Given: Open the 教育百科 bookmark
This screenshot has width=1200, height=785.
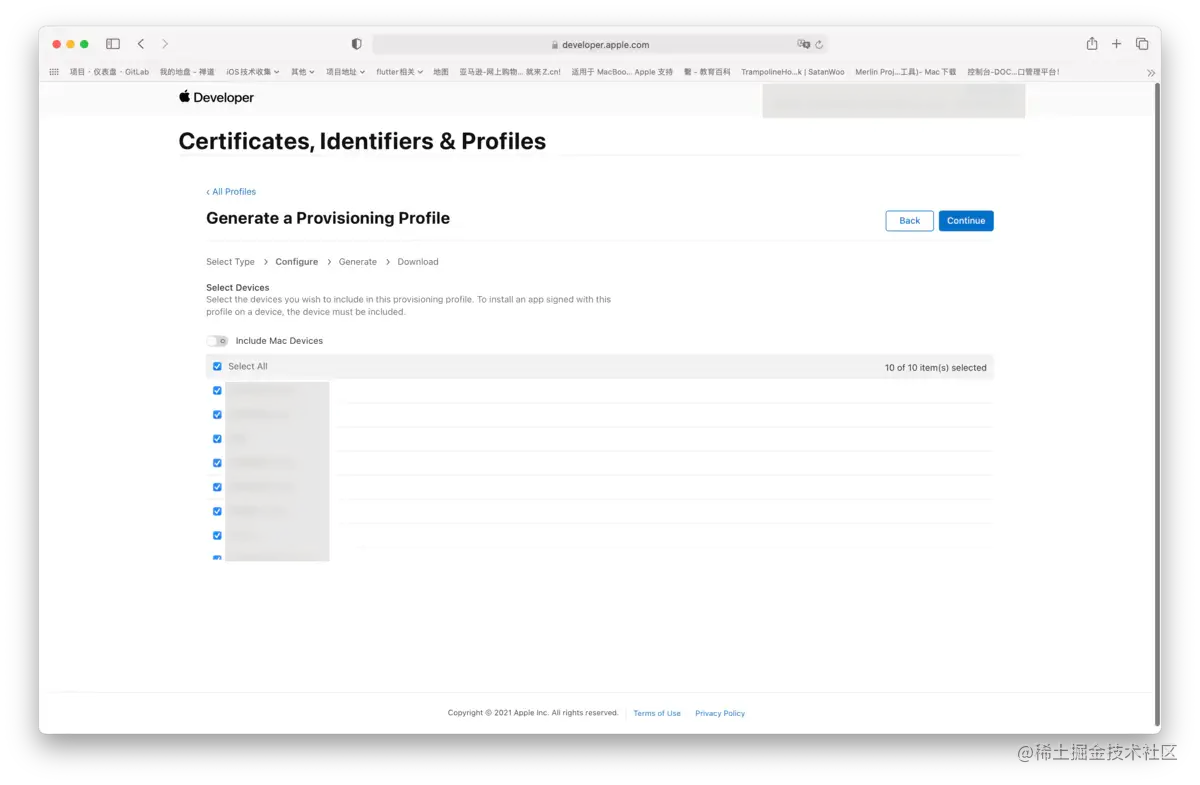Looking at the screenshot, I should tap(707, 72).
